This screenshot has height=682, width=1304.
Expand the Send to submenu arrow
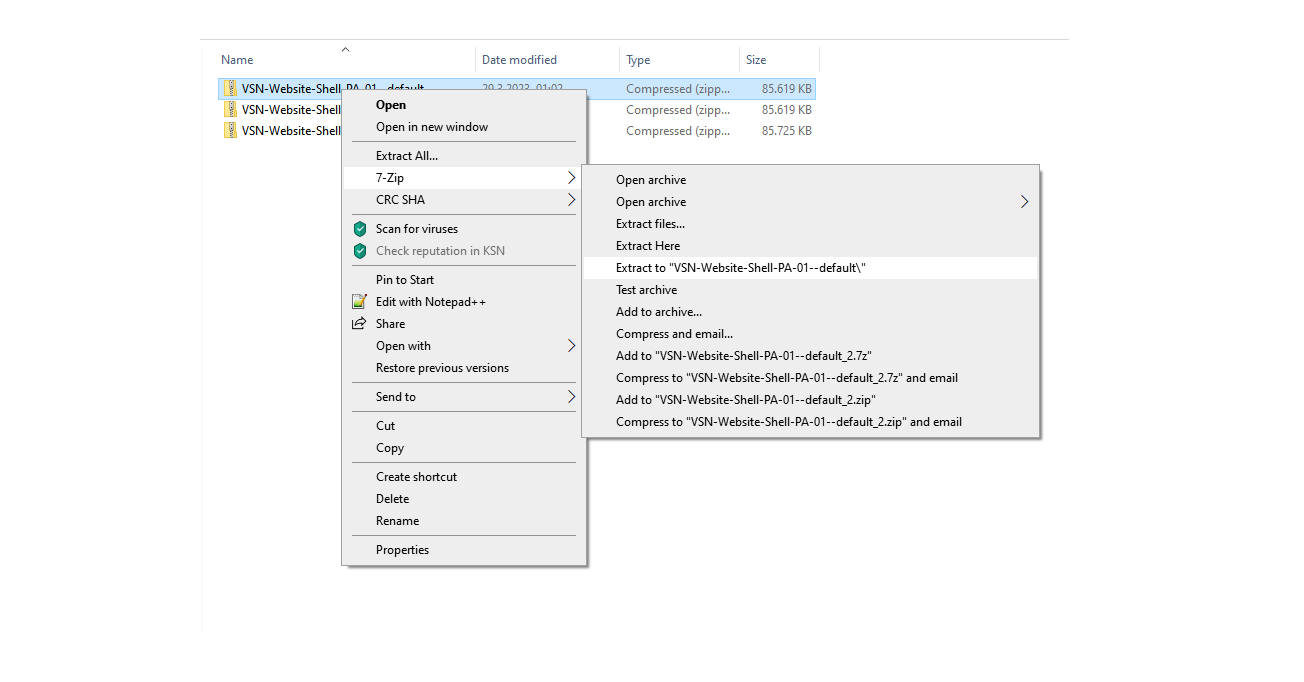(571, 397)
